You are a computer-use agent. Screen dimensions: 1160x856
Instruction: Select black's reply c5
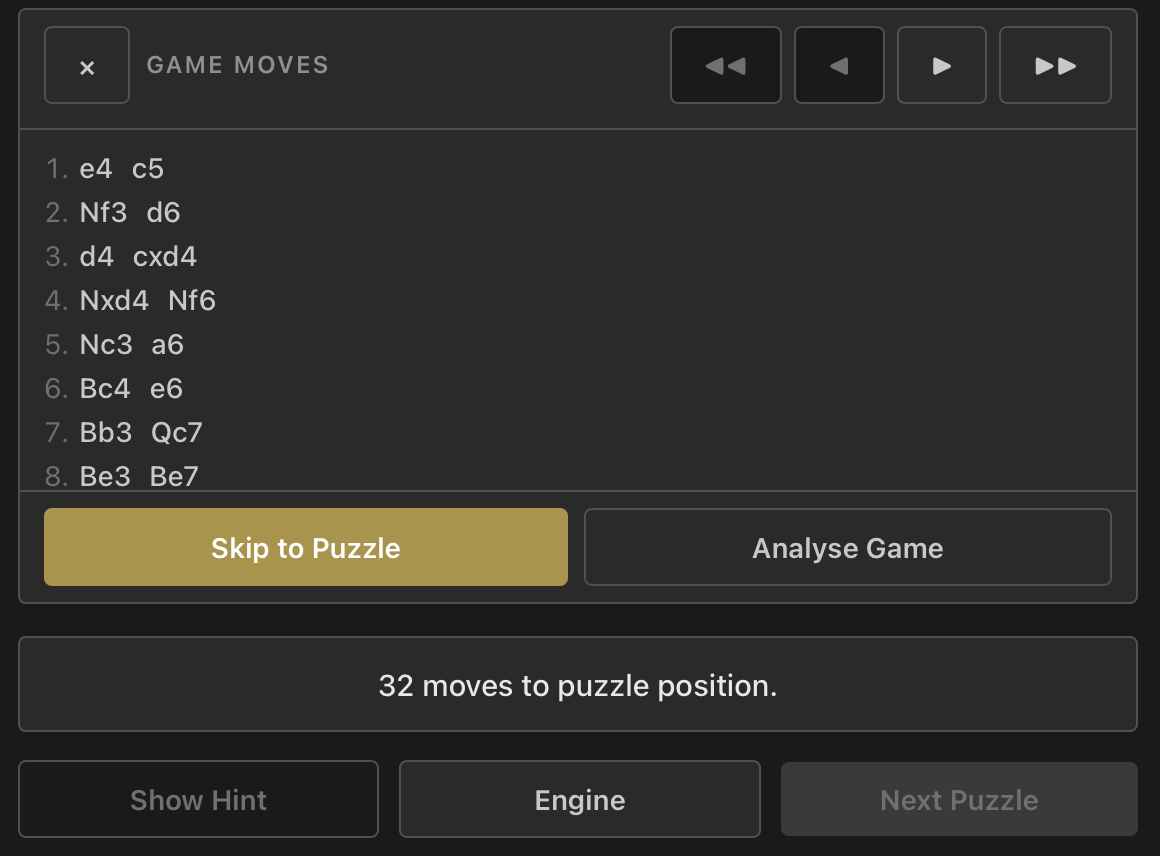pyautogui.click(x=148, y=169)
